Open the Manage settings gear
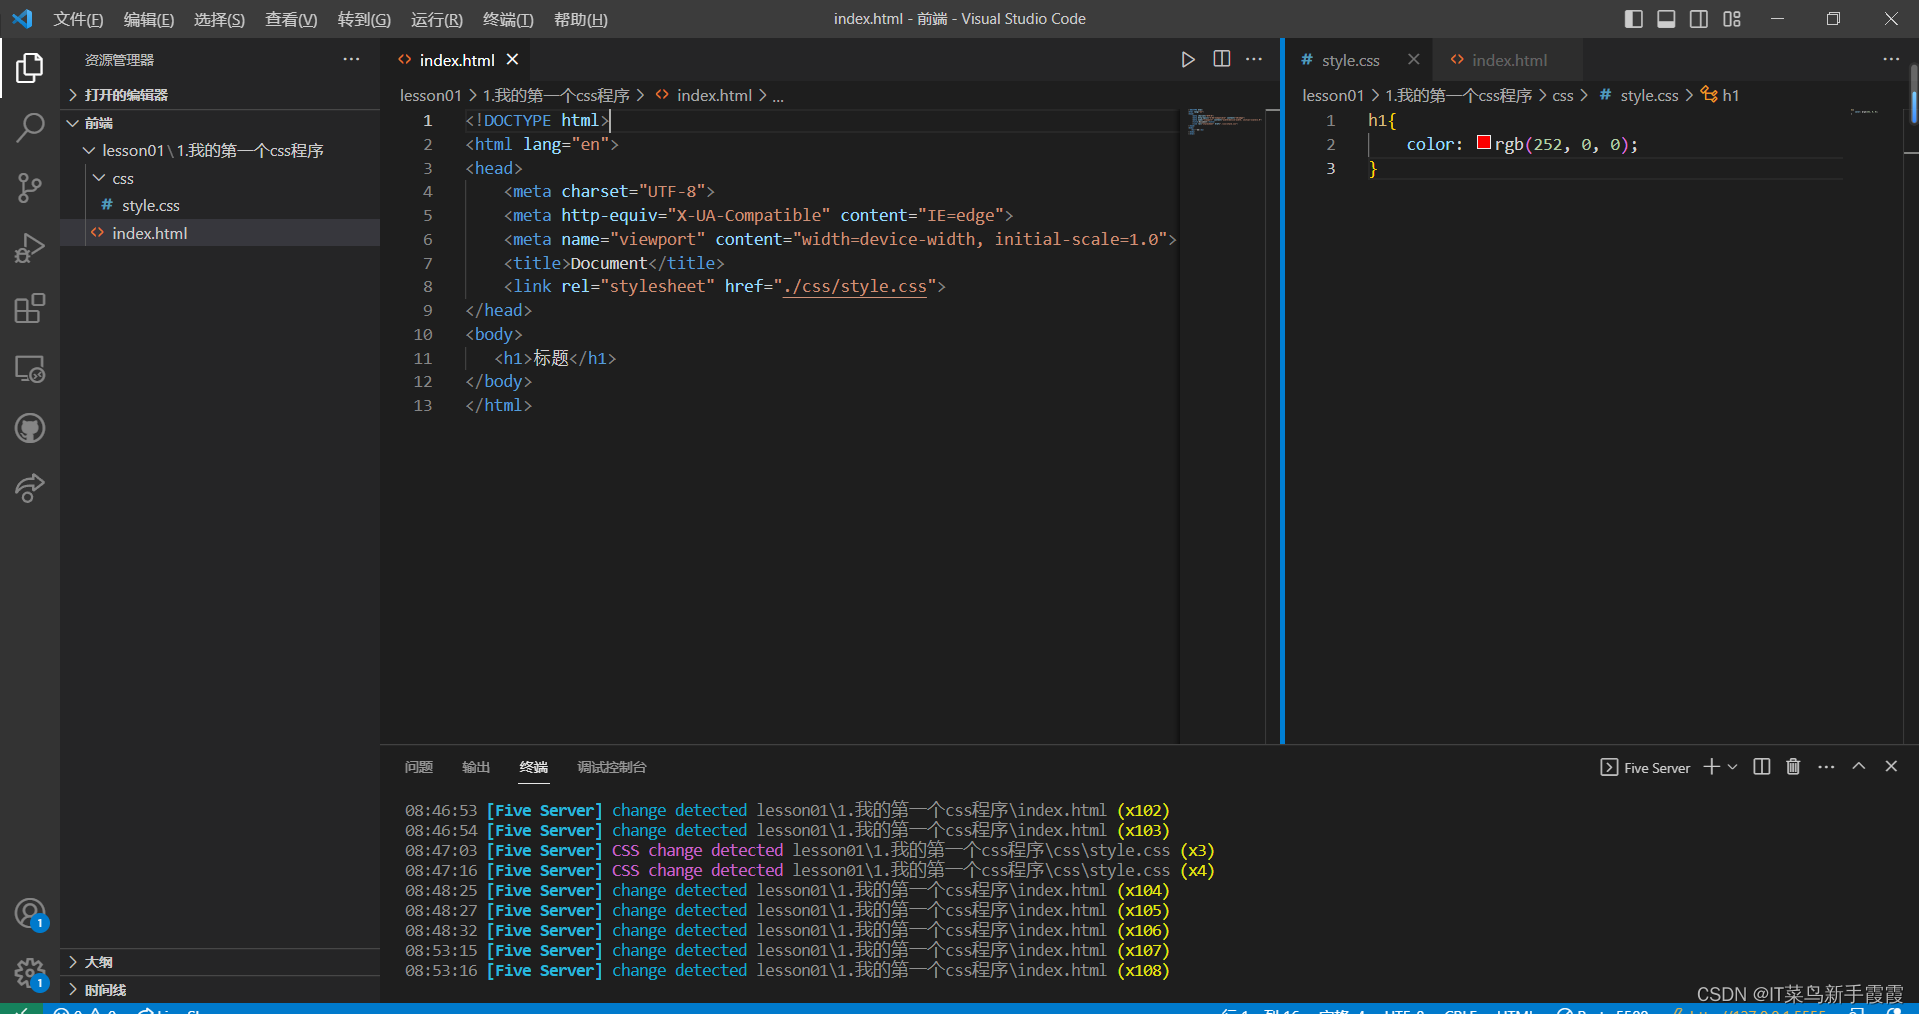The height and width of the screenshot is (1014, 1919). coord(30,972)
